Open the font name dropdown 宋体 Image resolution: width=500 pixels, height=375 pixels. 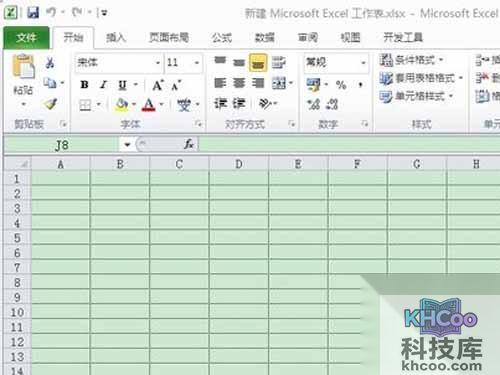158,63
